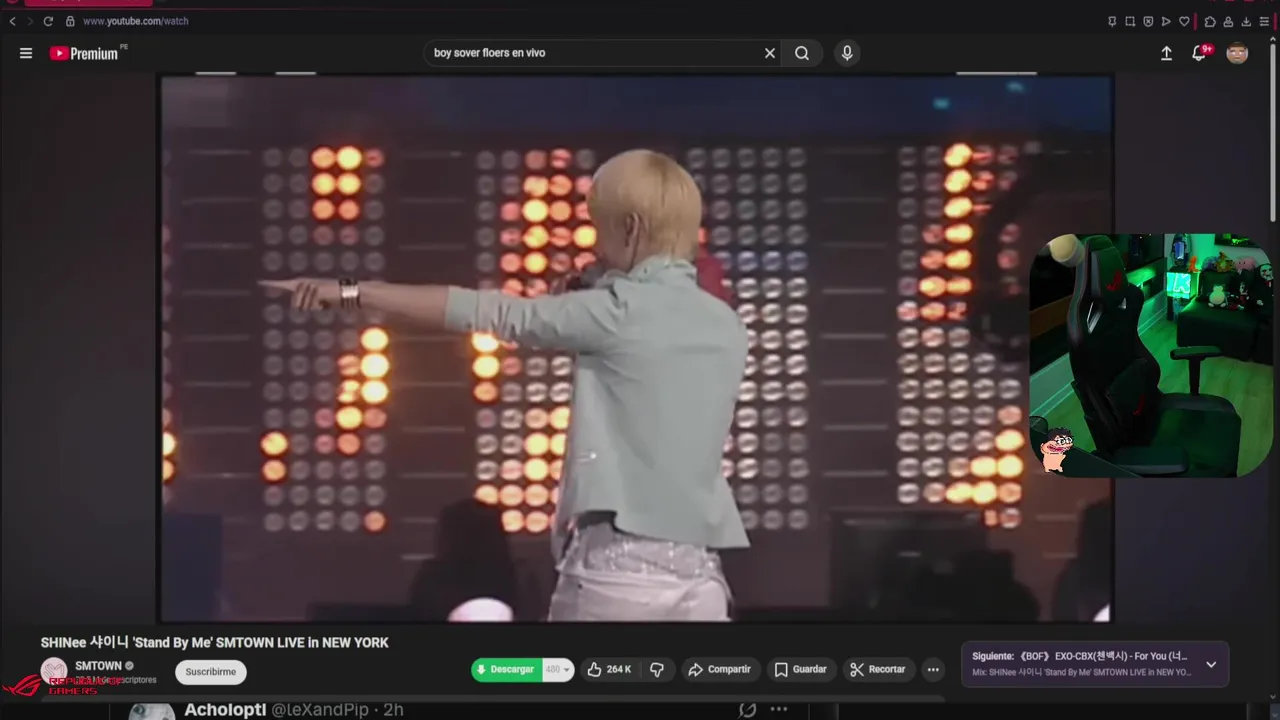Click the player play-arrow toolbar icon

pyautogui.click(x=1166, y=21)
